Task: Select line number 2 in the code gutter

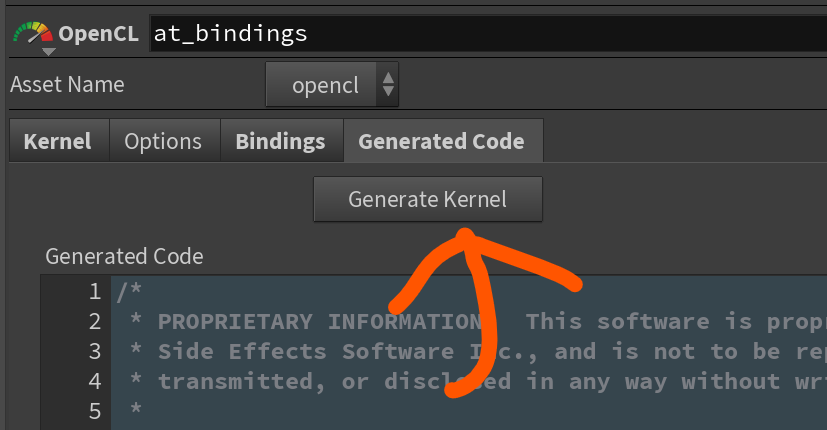Action: click(94, 322)
